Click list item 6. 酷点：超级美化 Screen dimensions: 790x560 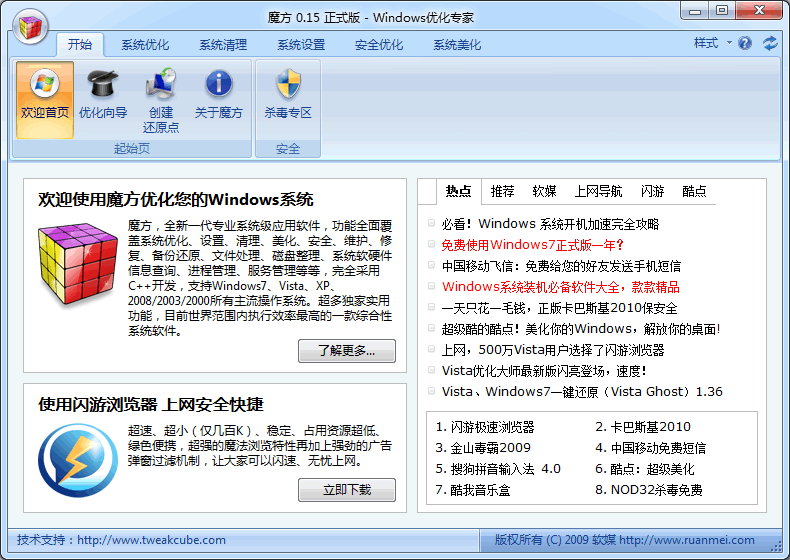(x=644, y=469)
